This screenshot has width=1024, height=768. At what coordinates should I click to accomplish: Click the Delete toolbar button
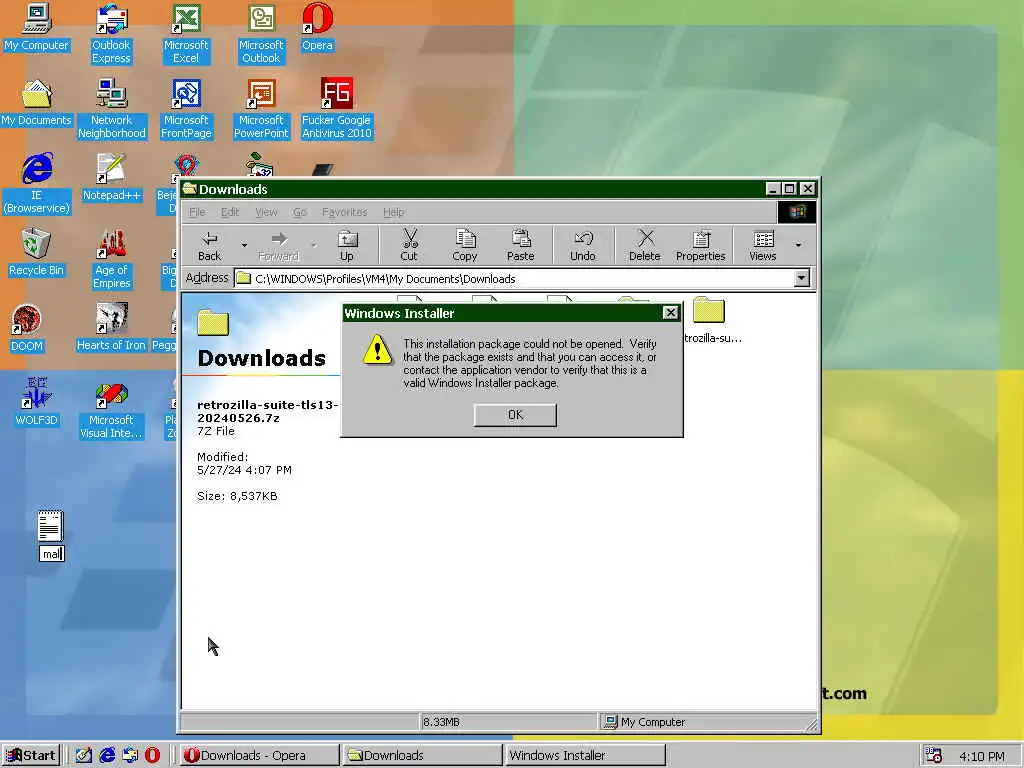pyautogui.click(x=645, y=246)
